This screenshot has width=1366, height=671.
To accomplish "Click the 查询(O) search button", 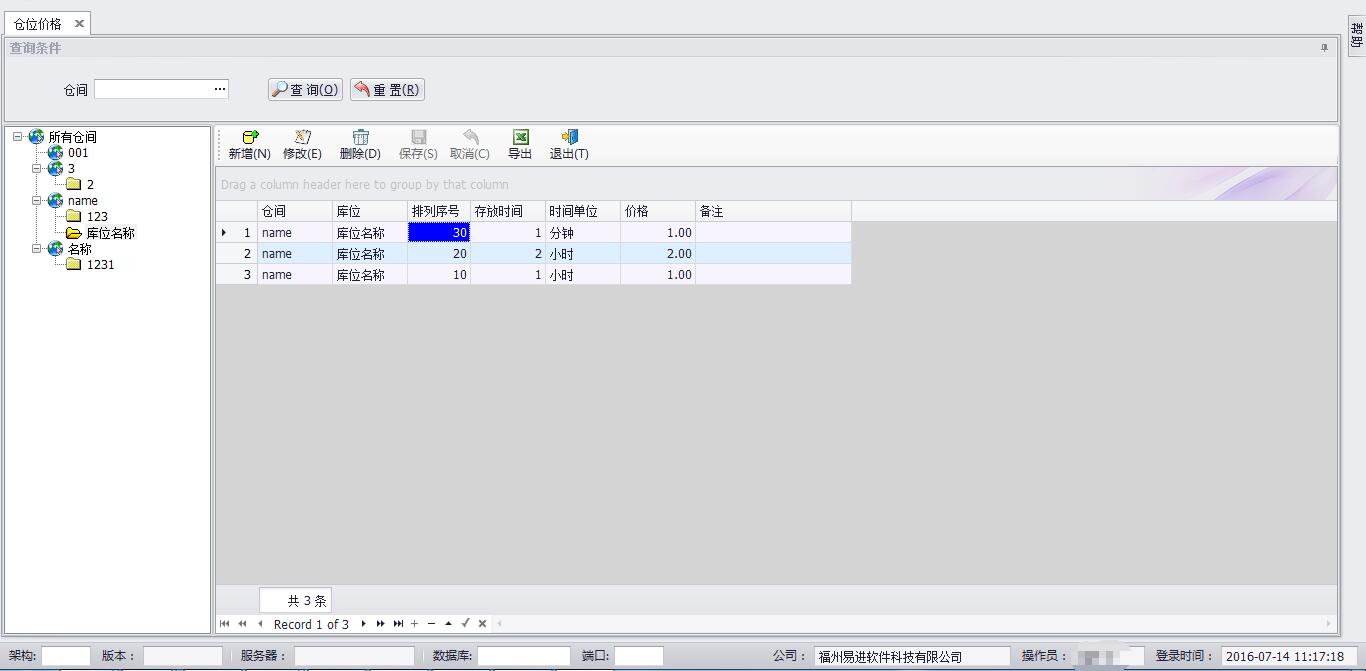I will tap(306, 90).
